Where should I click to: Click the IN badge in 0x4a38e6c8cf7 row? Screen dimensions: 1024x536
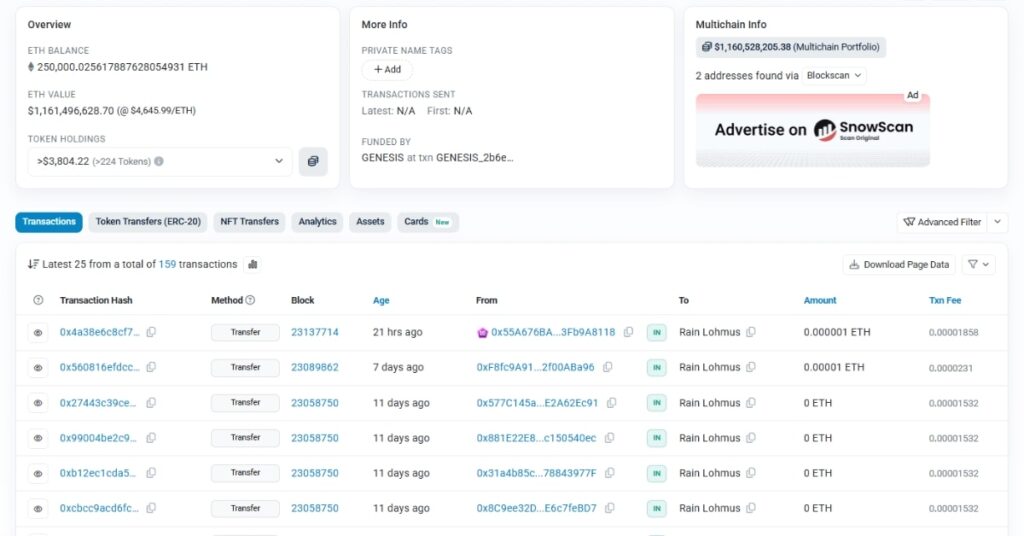click(x=656, y=332)
